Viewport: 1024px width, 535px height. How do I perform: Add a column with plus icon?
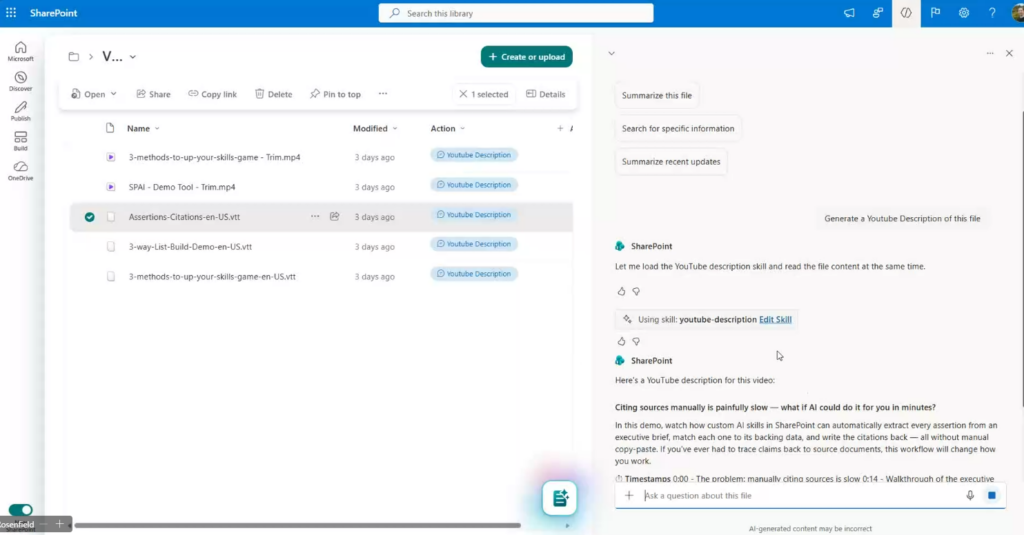pyautogui.click(x=560, y=129)
